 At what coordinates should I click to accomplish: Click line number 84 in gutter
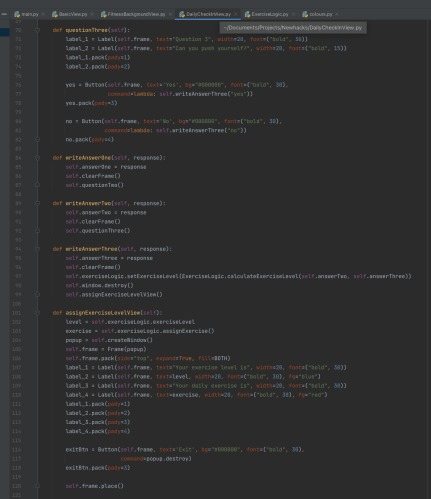18,158
